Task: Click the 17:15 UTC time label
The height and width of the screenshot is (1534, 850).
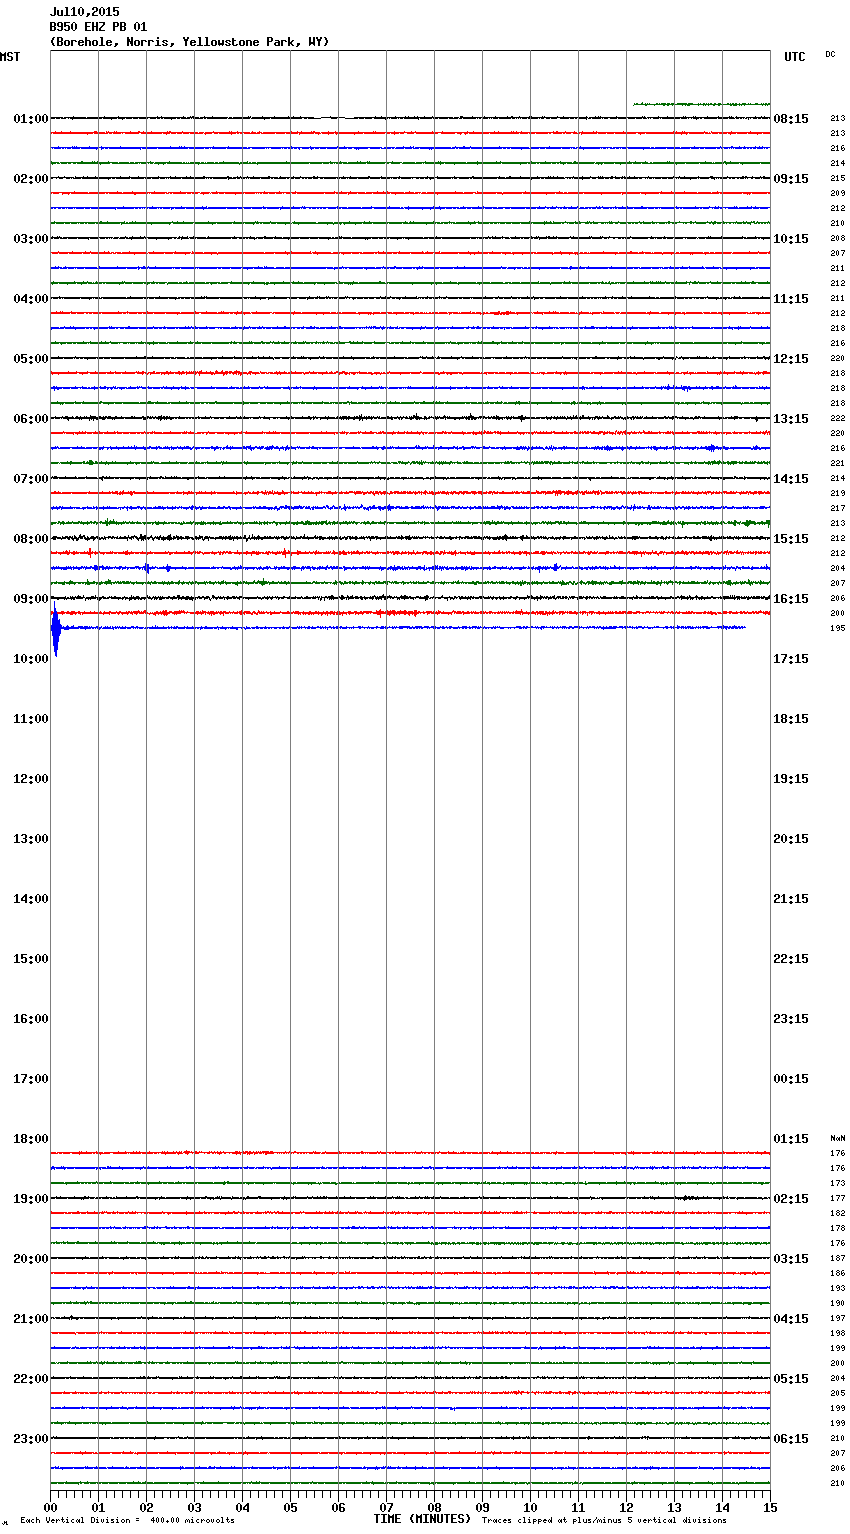Action: (791, 659)
